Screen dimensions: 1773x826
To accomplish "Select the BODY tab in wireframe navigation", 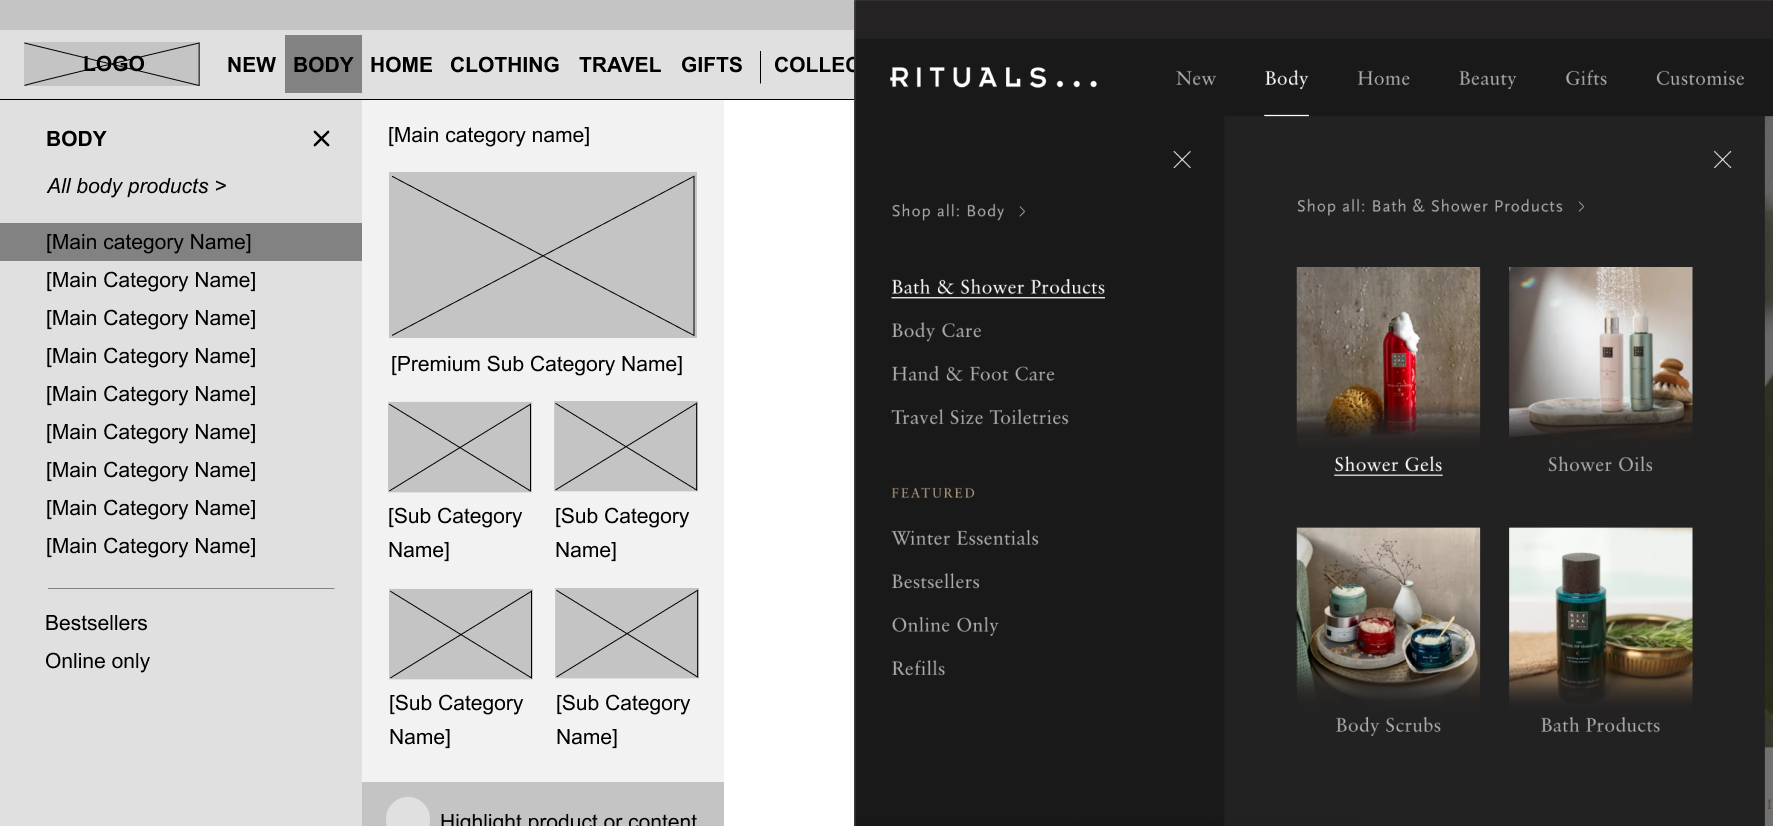I will pos(323,65).
